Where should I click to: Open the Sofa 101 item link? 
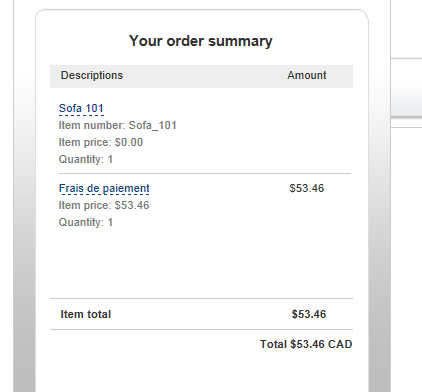click(81, 108)
